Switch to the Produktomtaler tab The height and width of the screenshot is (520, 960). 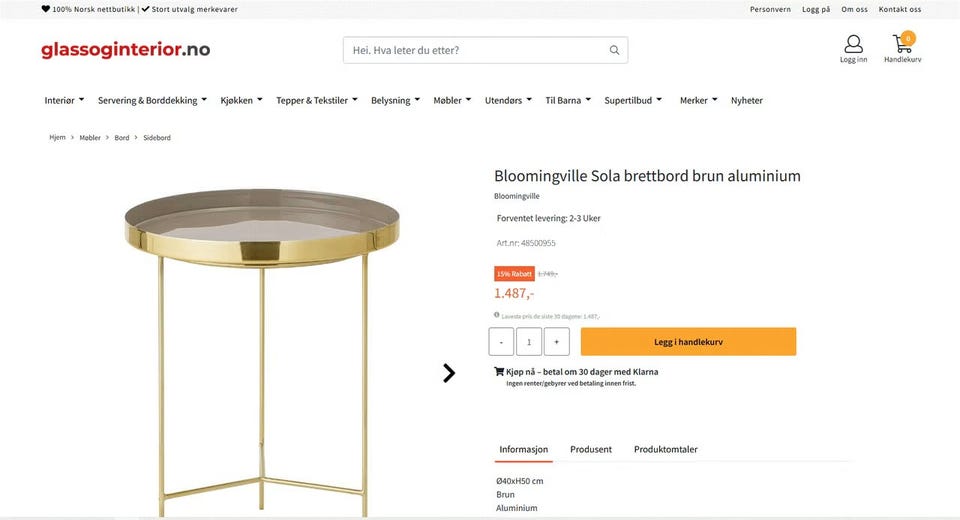pos(666,449)
